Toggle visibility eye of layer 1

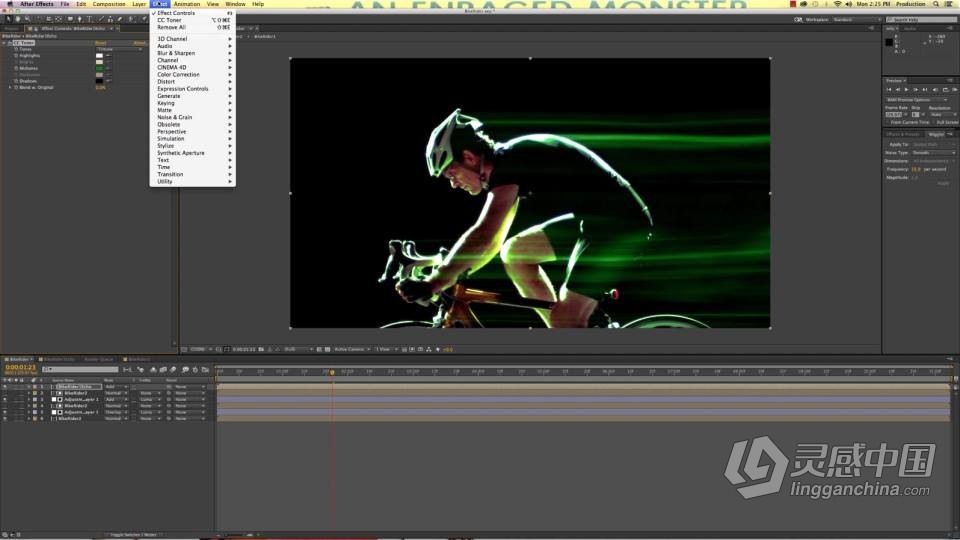pos(5,386)
